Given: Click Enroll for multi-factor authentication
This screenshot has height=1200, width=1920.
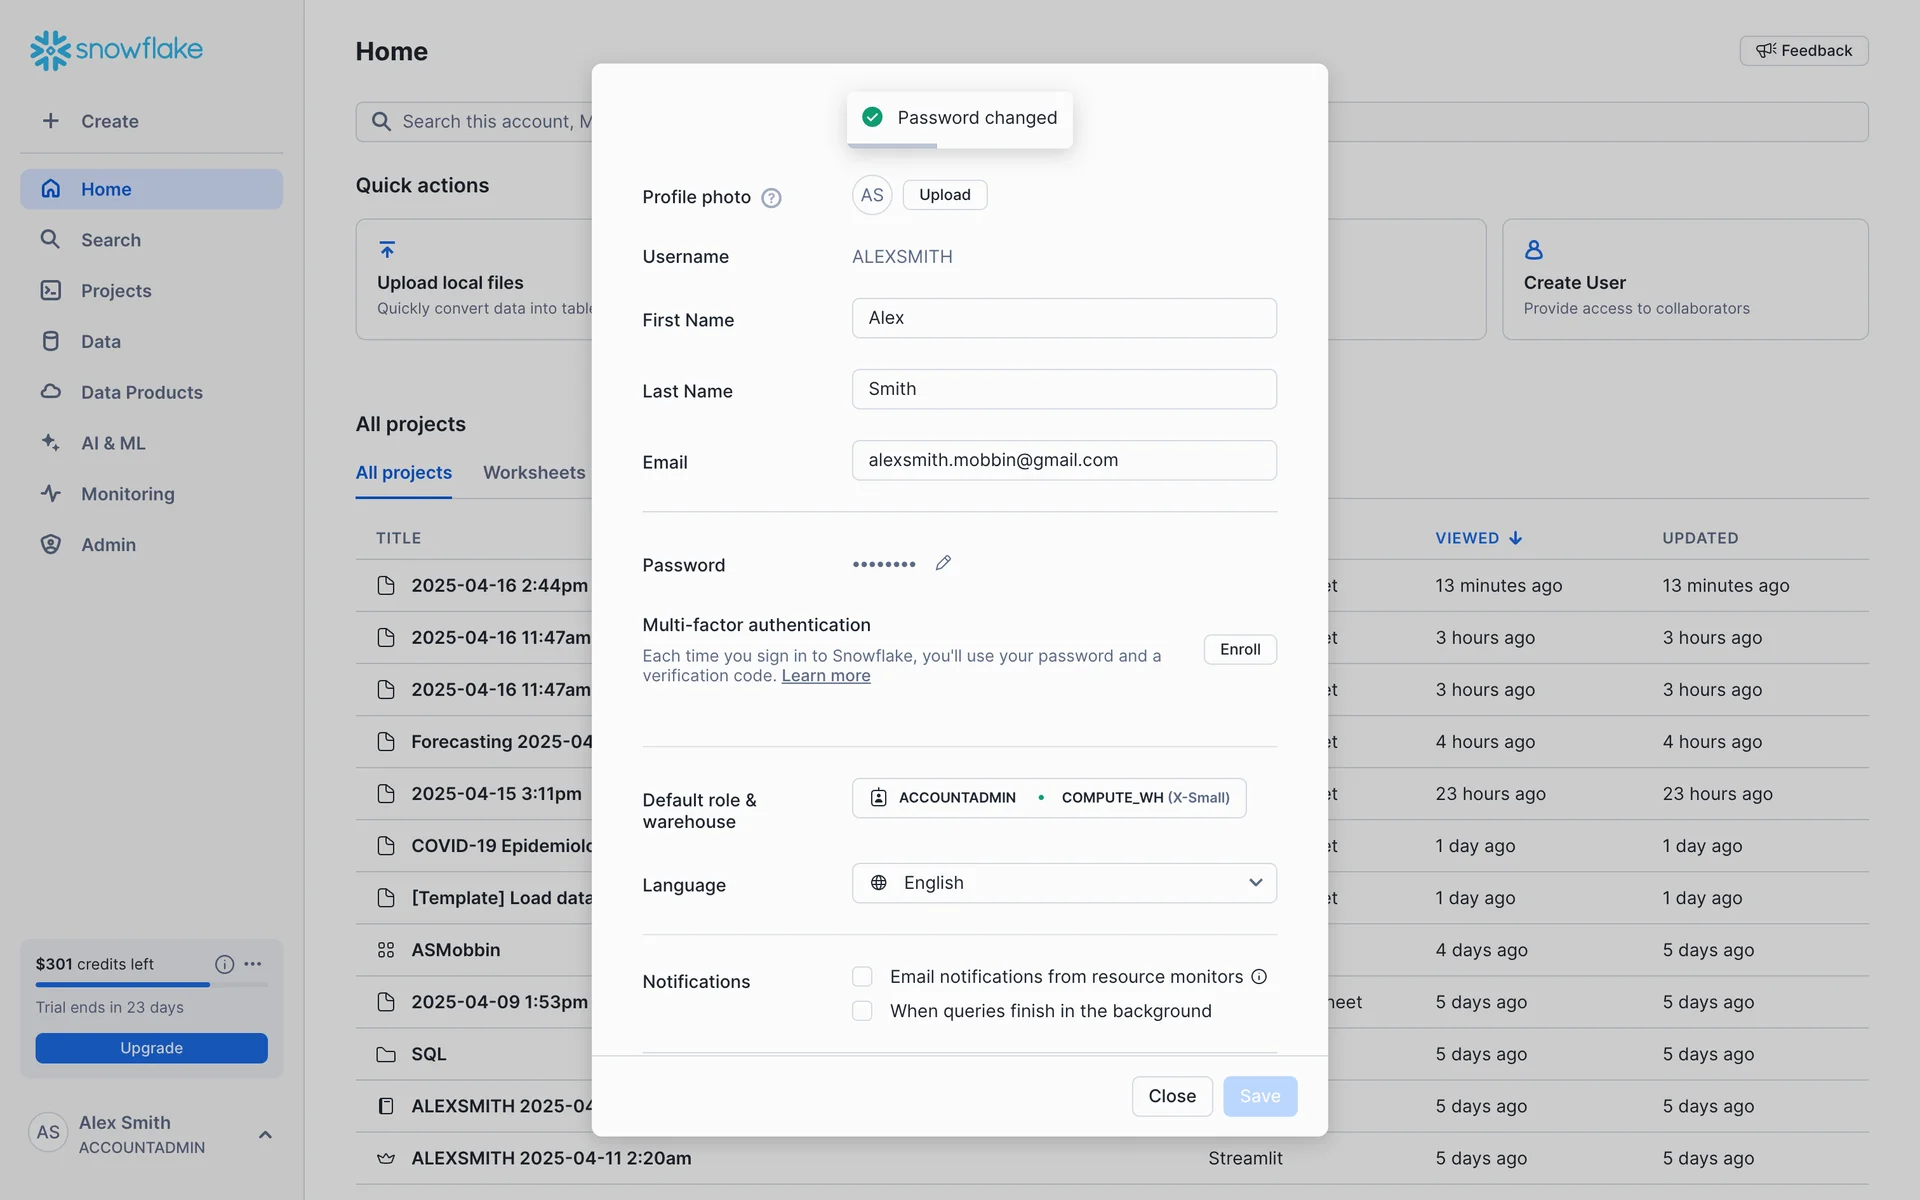Looking at the screenshot, I should (1239, 649).
